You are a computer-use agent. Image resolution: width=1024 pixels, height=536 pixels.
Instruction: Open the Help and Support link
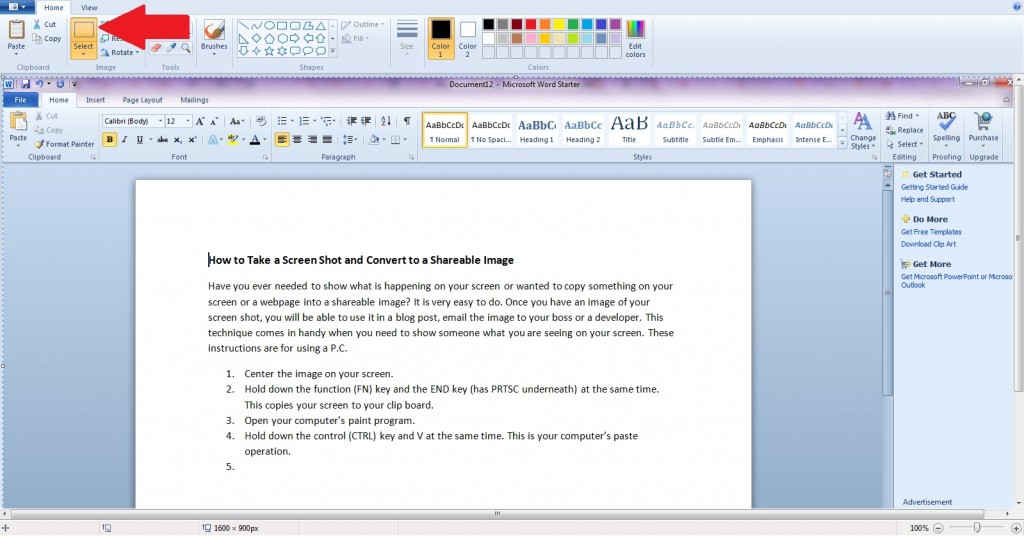pos(927,199)
